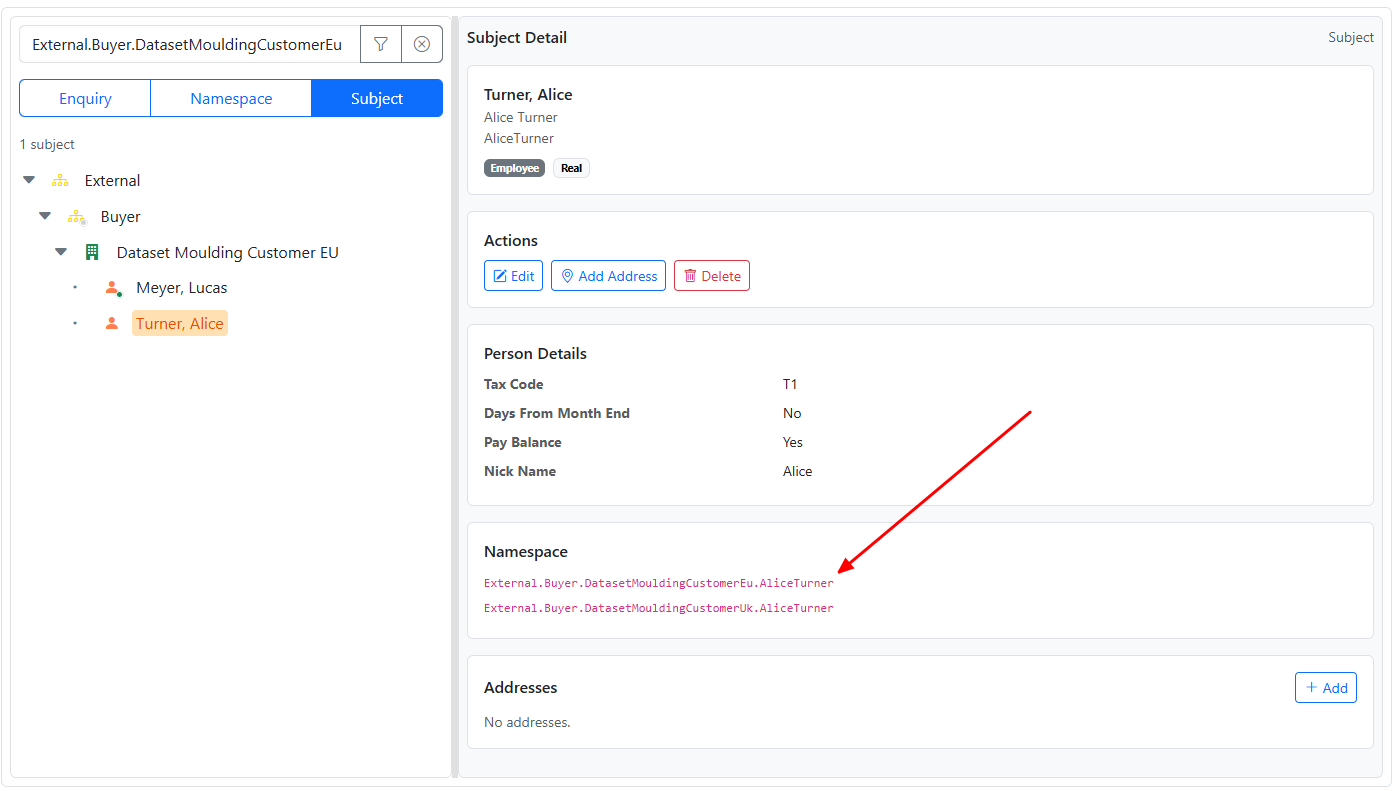1400x791 pixels.
Task: Click the Real badge
Action: click(x=571, y=168)
